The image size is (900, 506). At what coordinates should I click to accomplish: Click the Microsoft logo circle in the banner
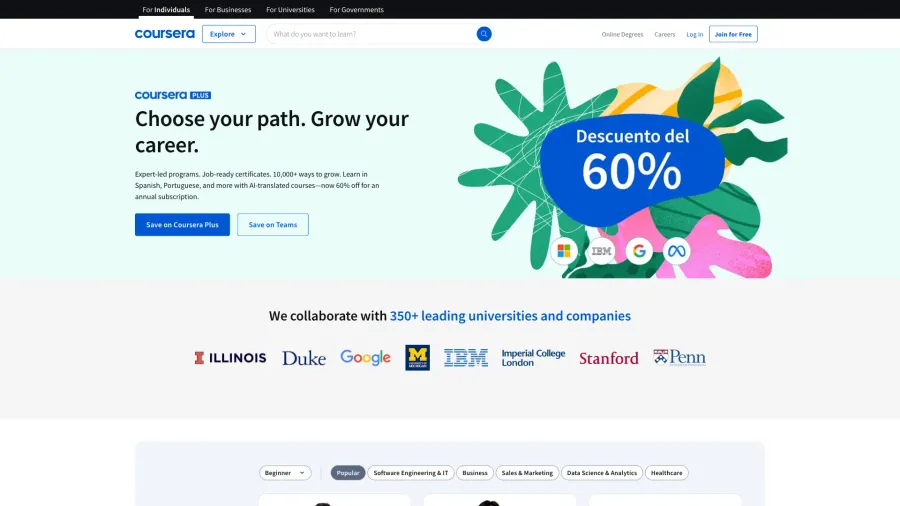click(564, 251)
